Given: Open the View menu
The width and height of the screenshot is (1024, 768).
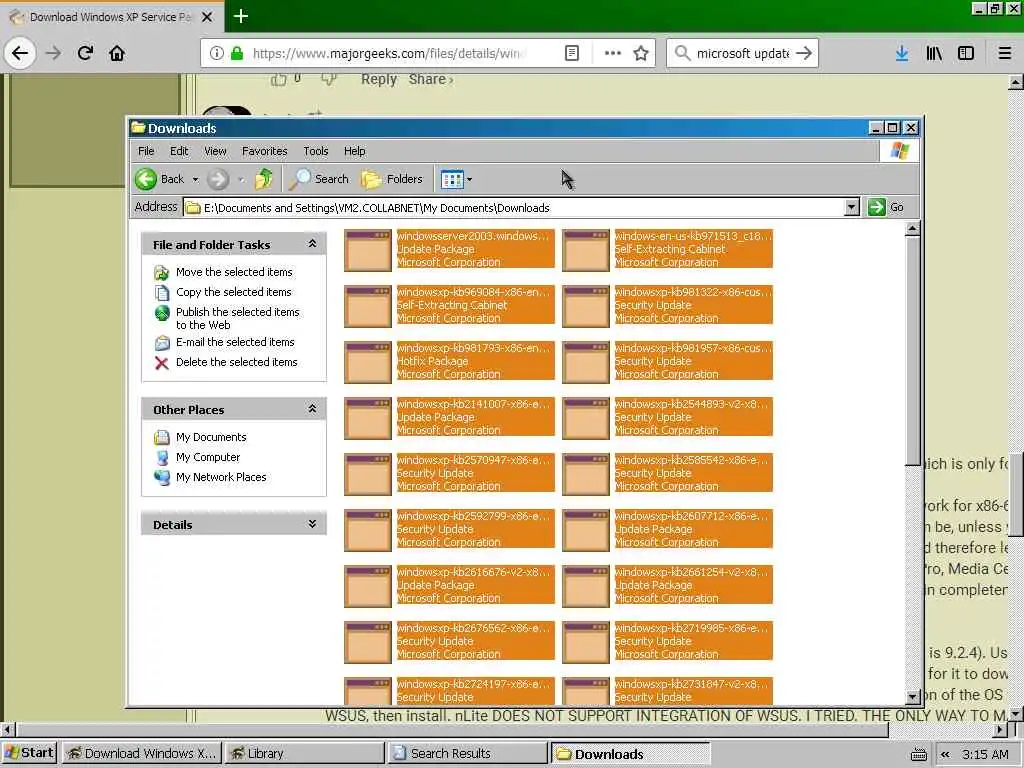Looking at the screenshot, I should [x=216, y=151].
